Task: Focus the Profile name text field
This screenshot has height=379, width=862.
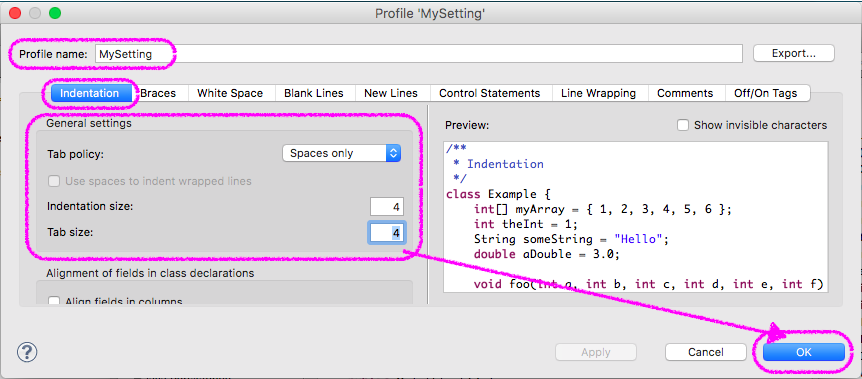Action: [x=418, y=54]
